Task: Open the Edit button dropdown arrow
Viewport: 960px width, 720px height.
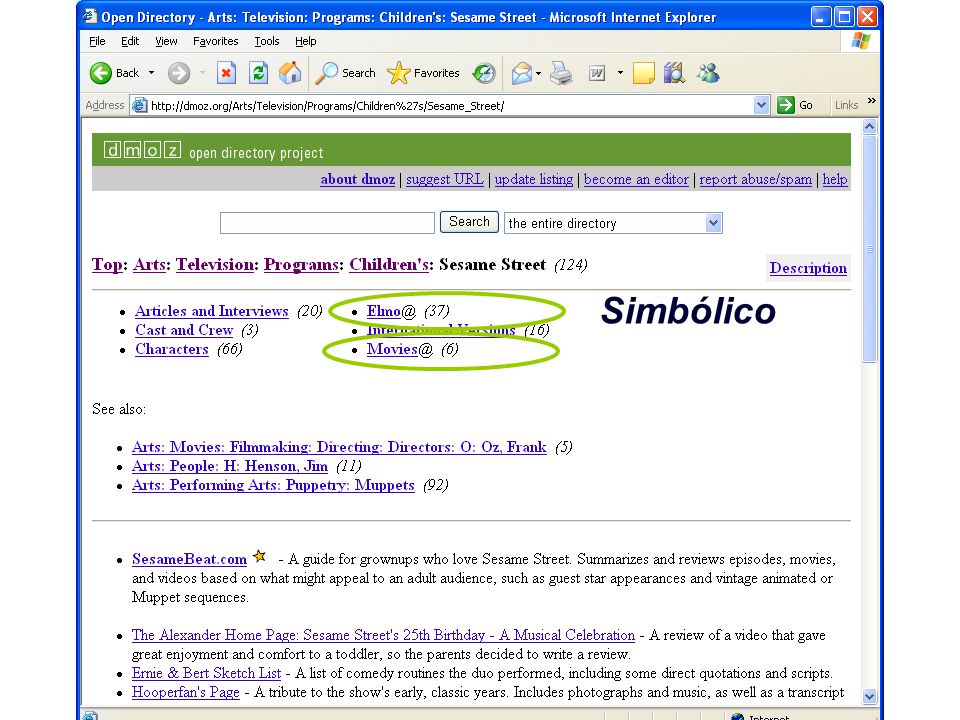Action: click(620, 73)
